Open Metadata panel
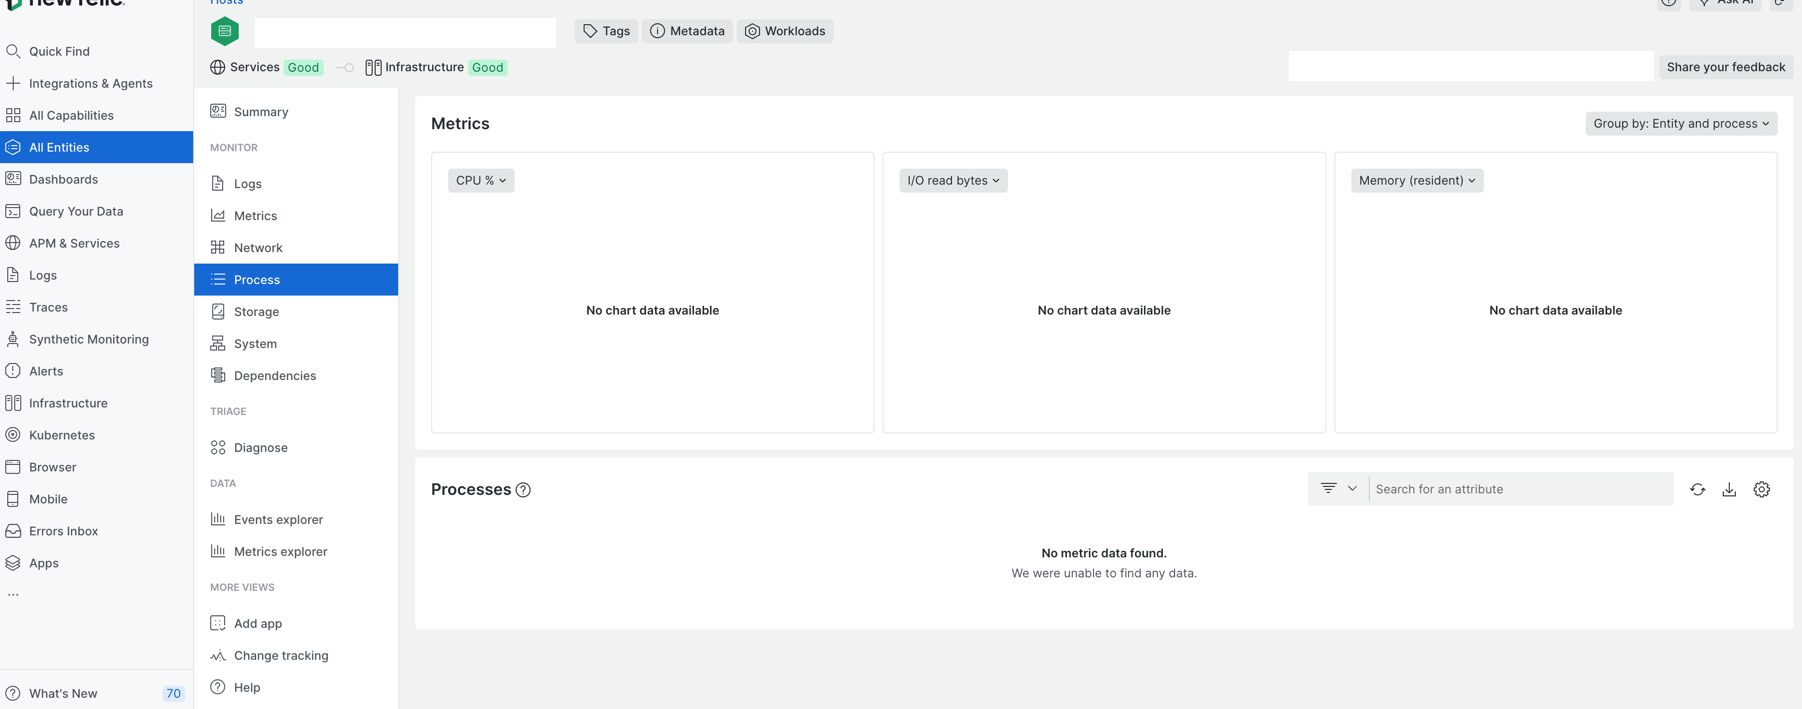Screen dimensions: 1802x709 [687, 31]
